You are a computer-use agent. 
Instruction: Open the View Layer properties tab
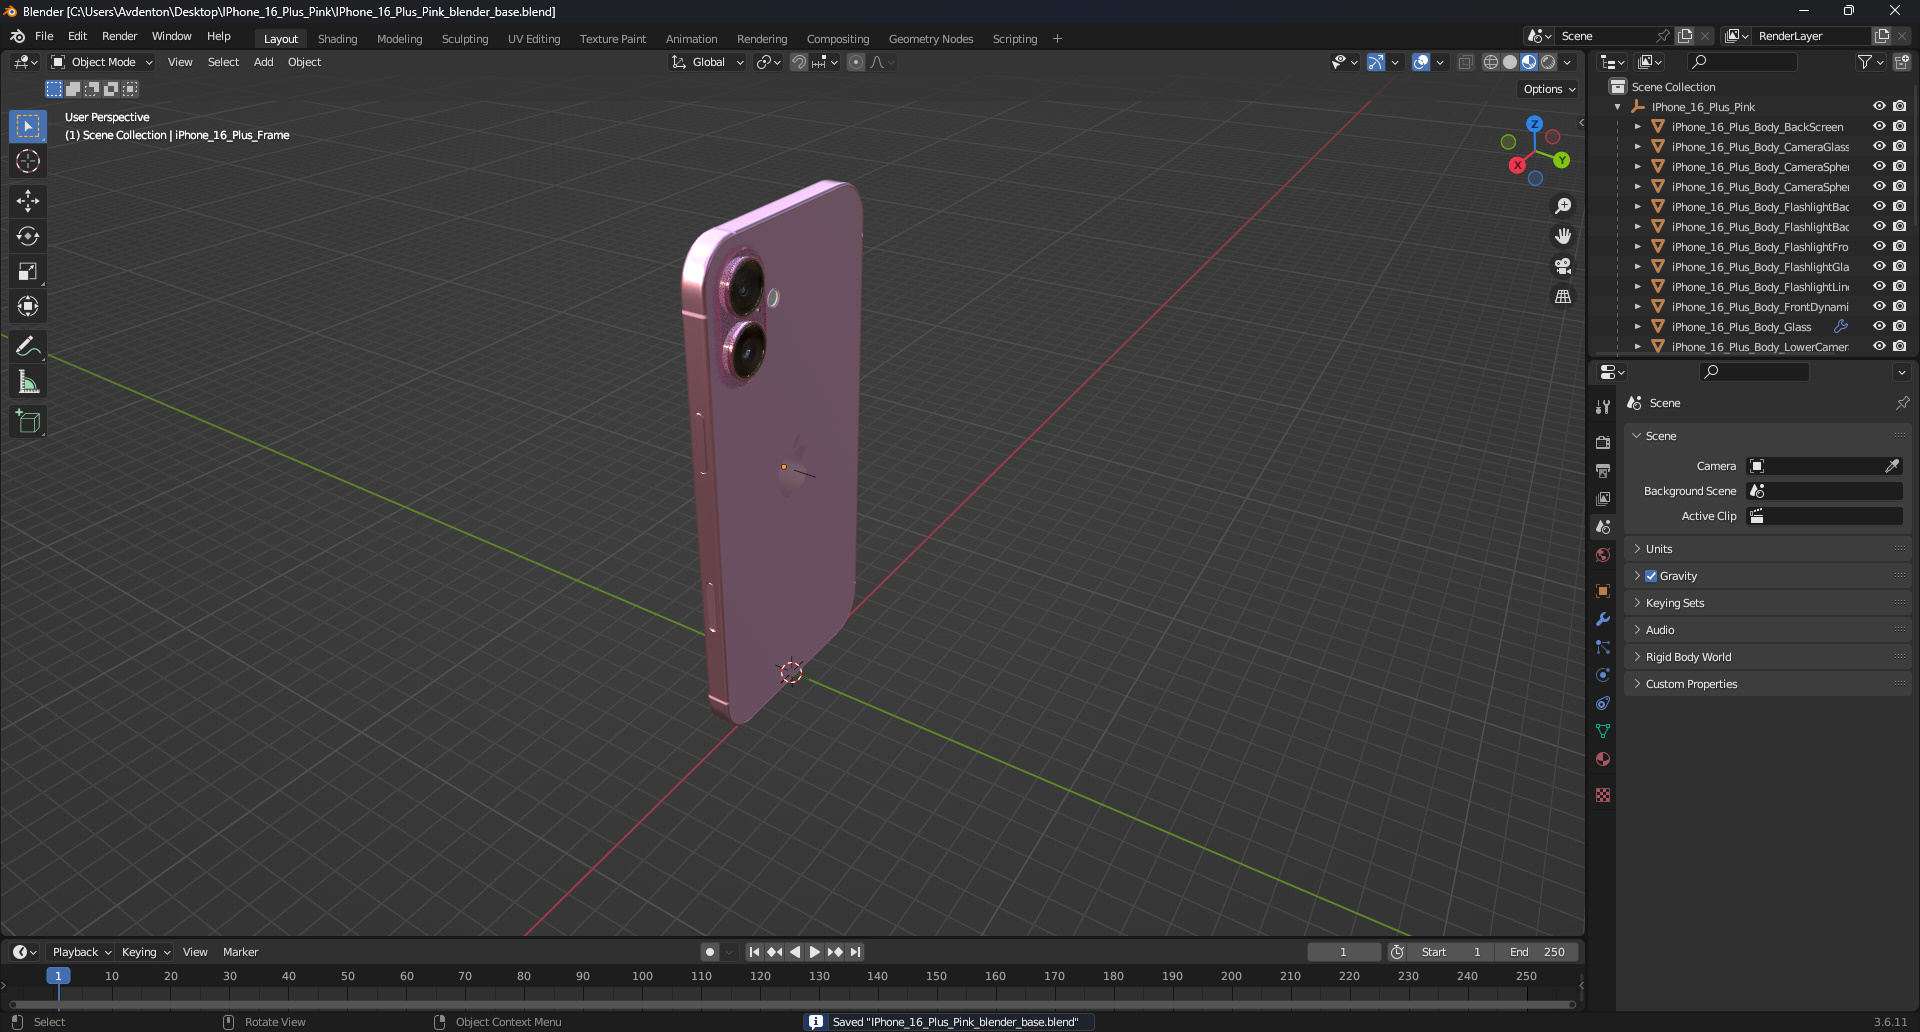[x=1603, y=498]
